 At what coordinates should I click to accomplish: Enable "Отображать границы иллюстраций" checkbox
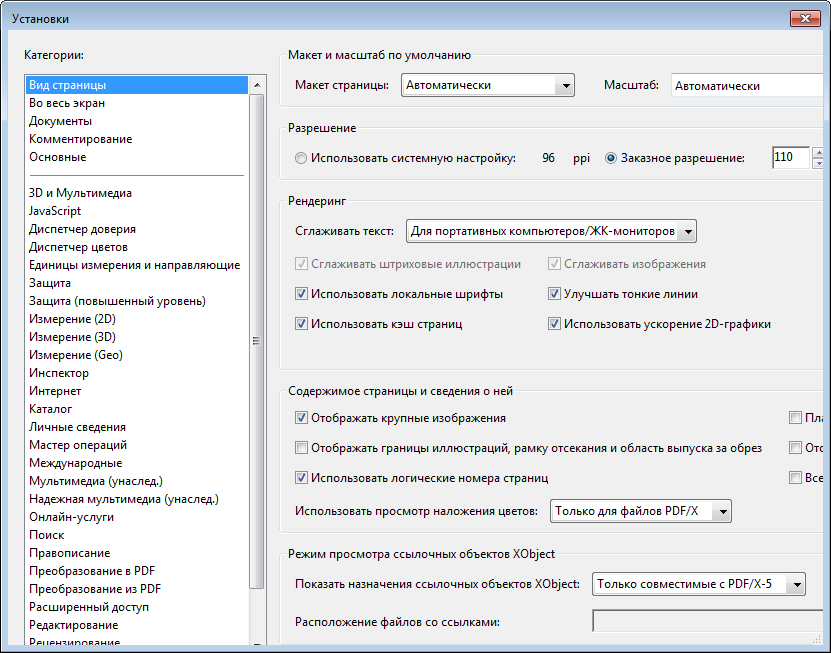(x=301, y=448)
